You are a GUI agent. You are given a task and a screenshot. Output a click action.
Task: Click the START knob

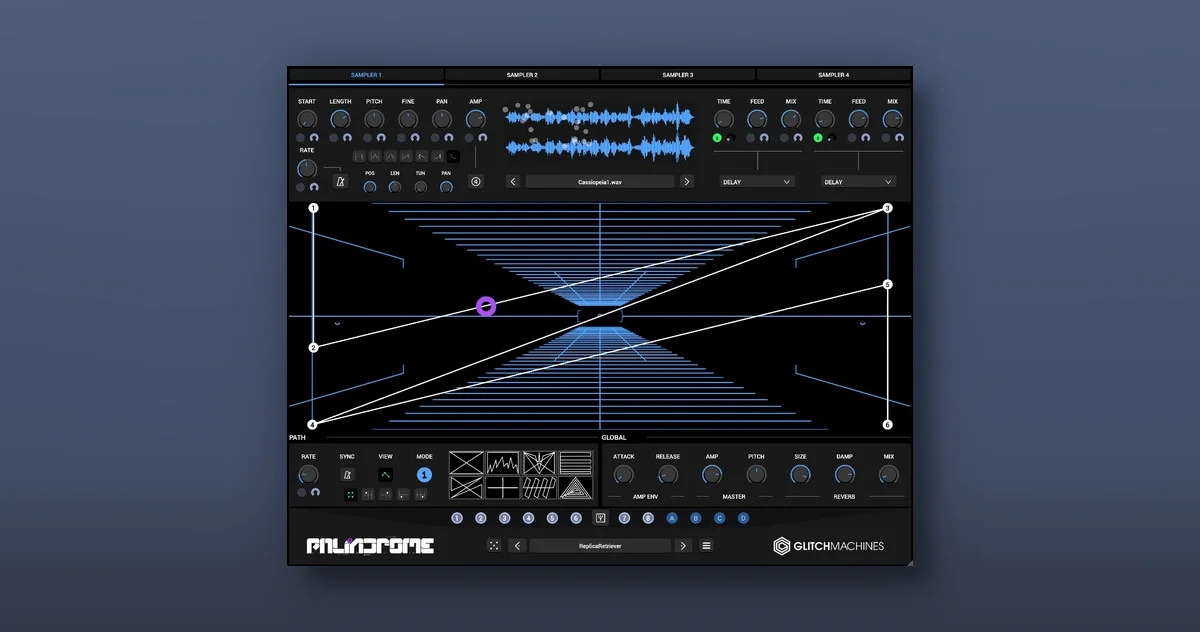[307, 119]
